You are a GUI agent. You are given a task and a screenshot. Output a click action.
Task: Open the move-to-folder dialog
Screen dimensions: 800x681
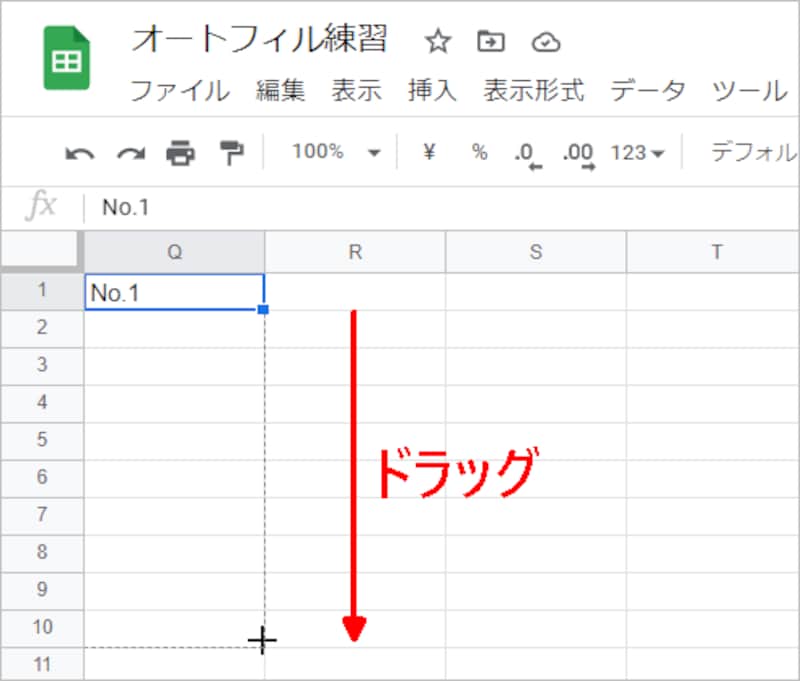tap(491, 42)
